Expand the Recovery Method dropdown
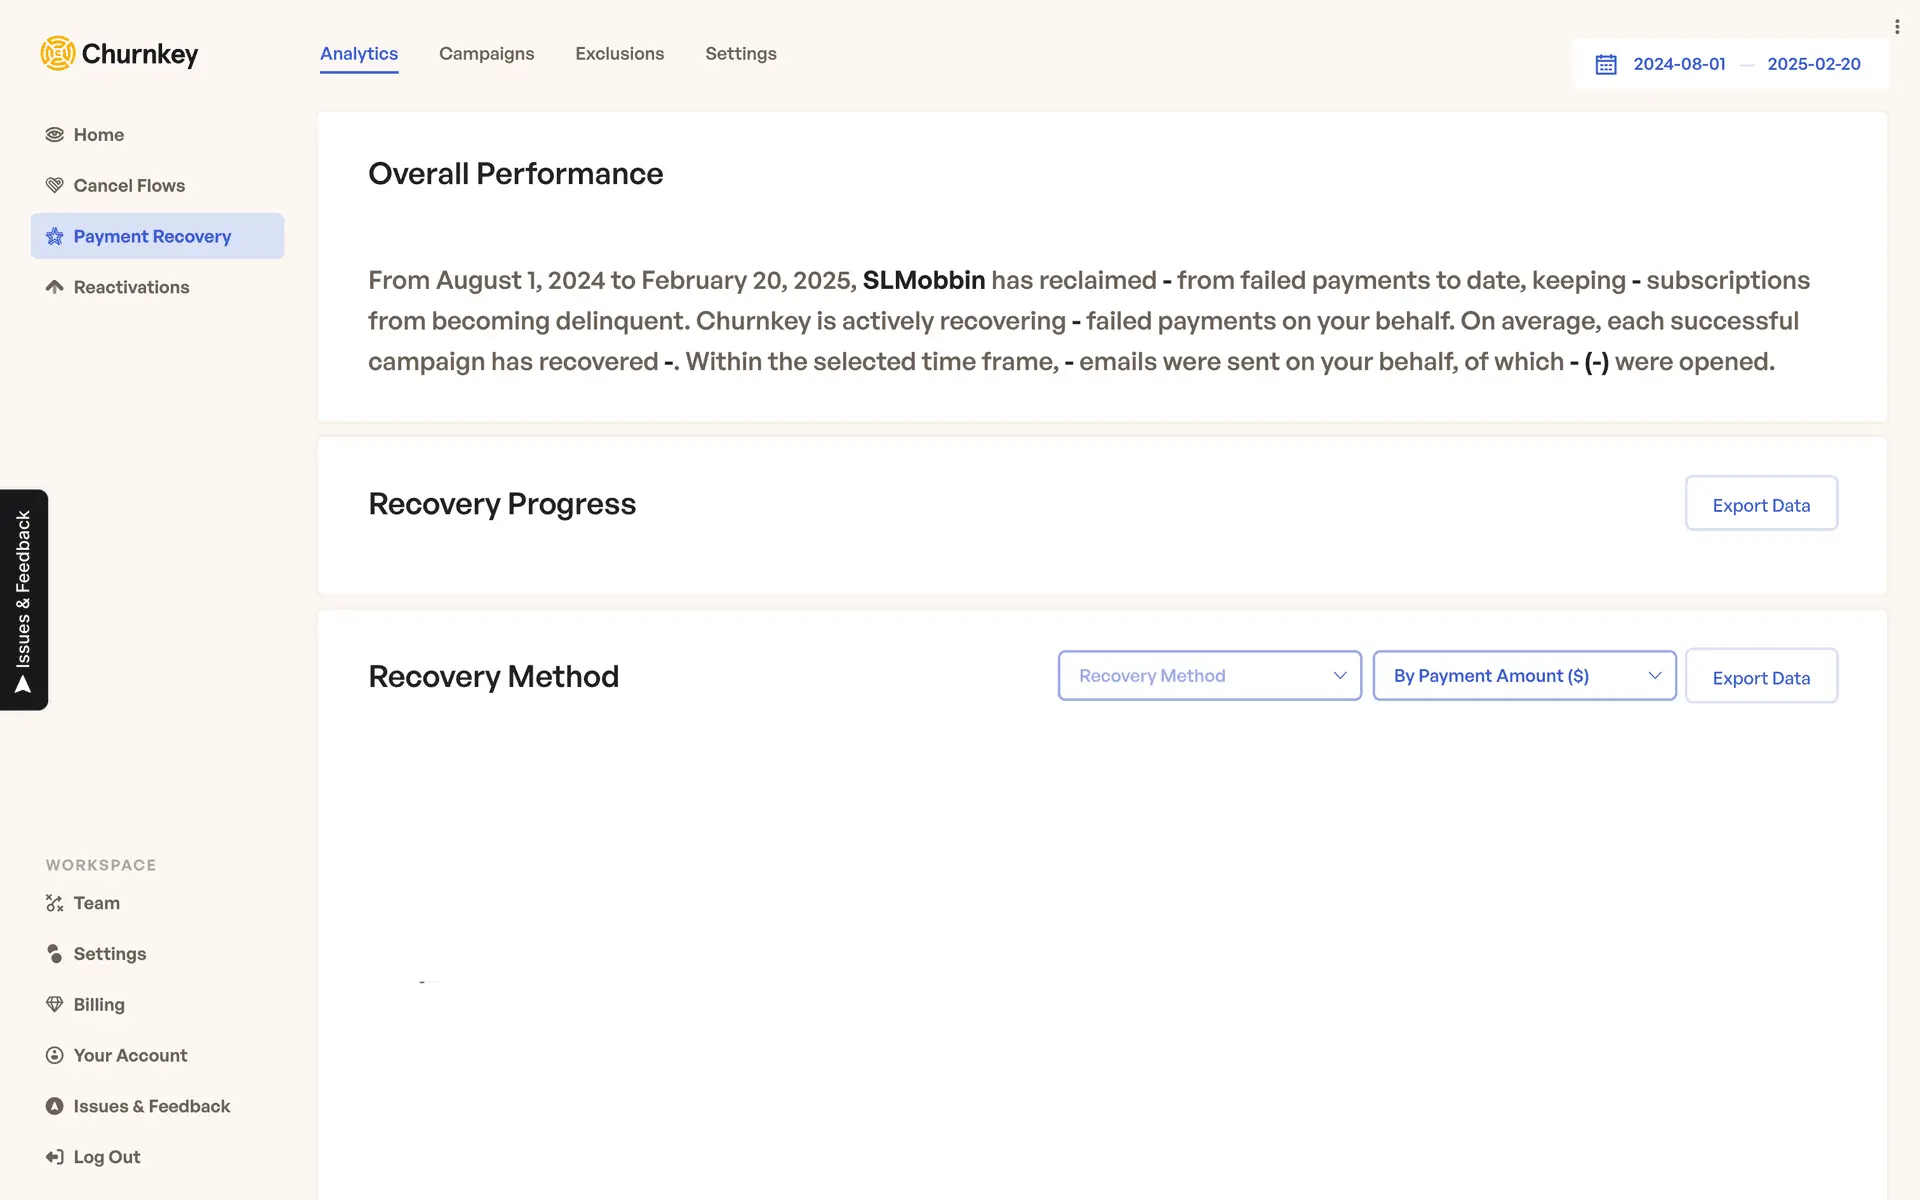This screenshot has width=1920, height=1200. (x=1209, y=676)
